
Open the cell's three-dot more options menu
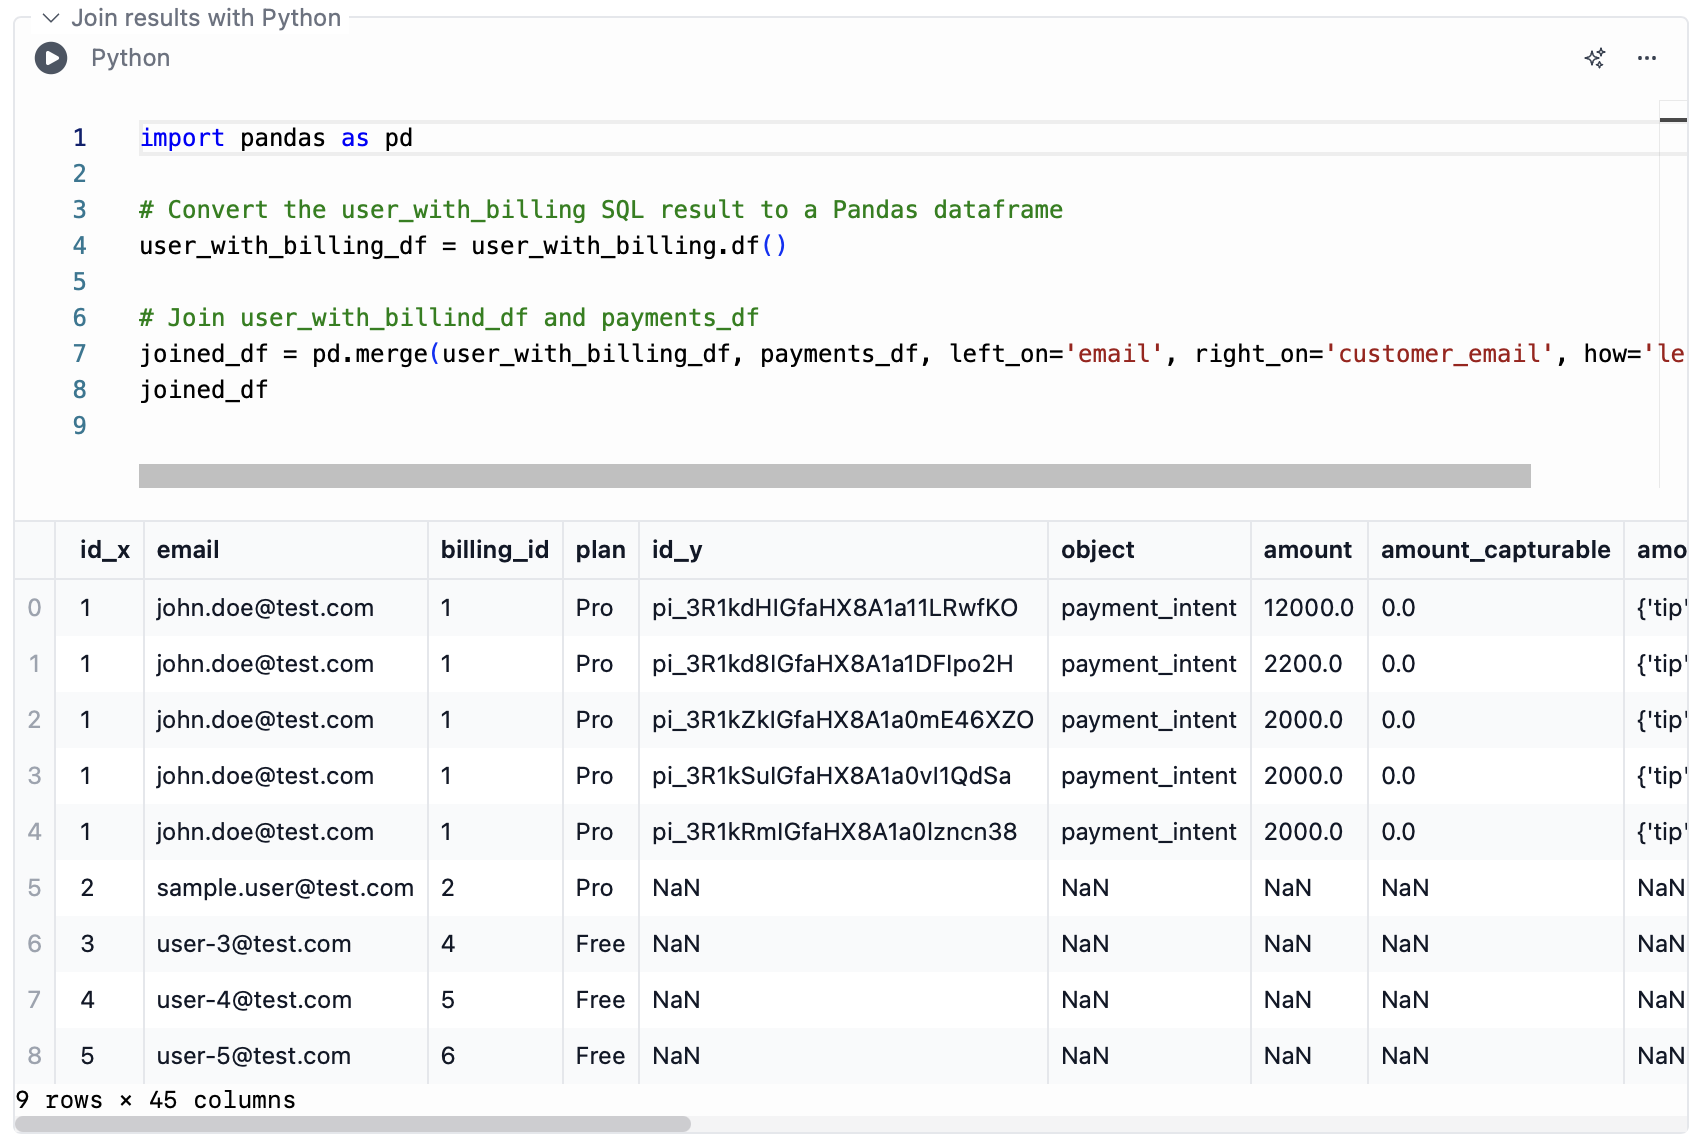point(1647,58)
